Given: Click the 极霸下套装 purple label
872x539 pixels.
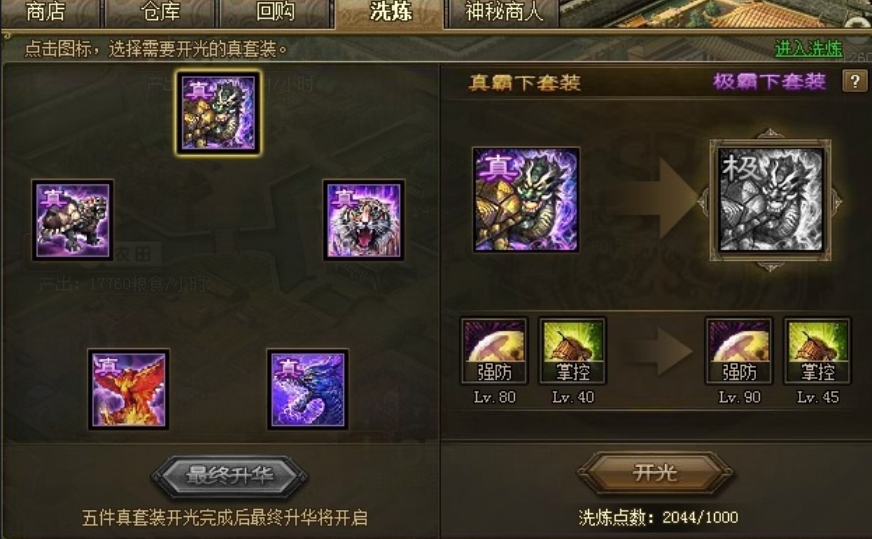Looking at the screenshot, I should coord(770,82).
